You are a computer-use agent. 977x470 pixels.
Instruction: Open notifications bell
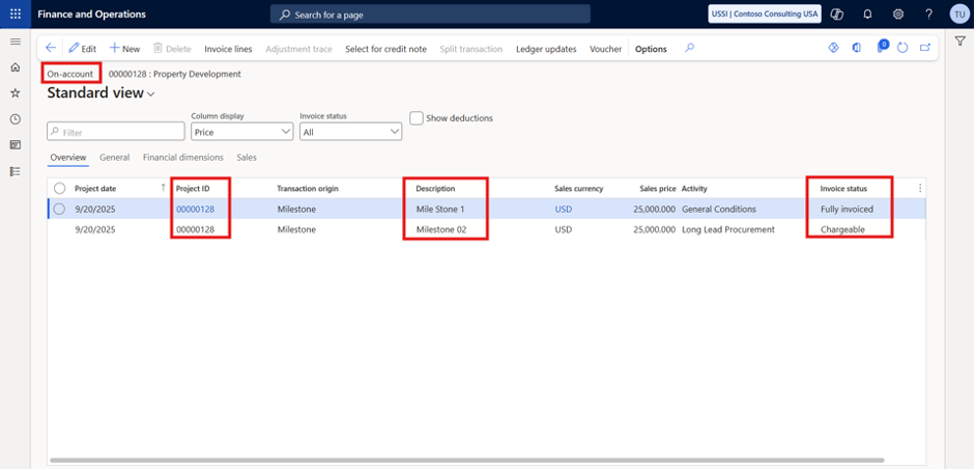[867, 14]
